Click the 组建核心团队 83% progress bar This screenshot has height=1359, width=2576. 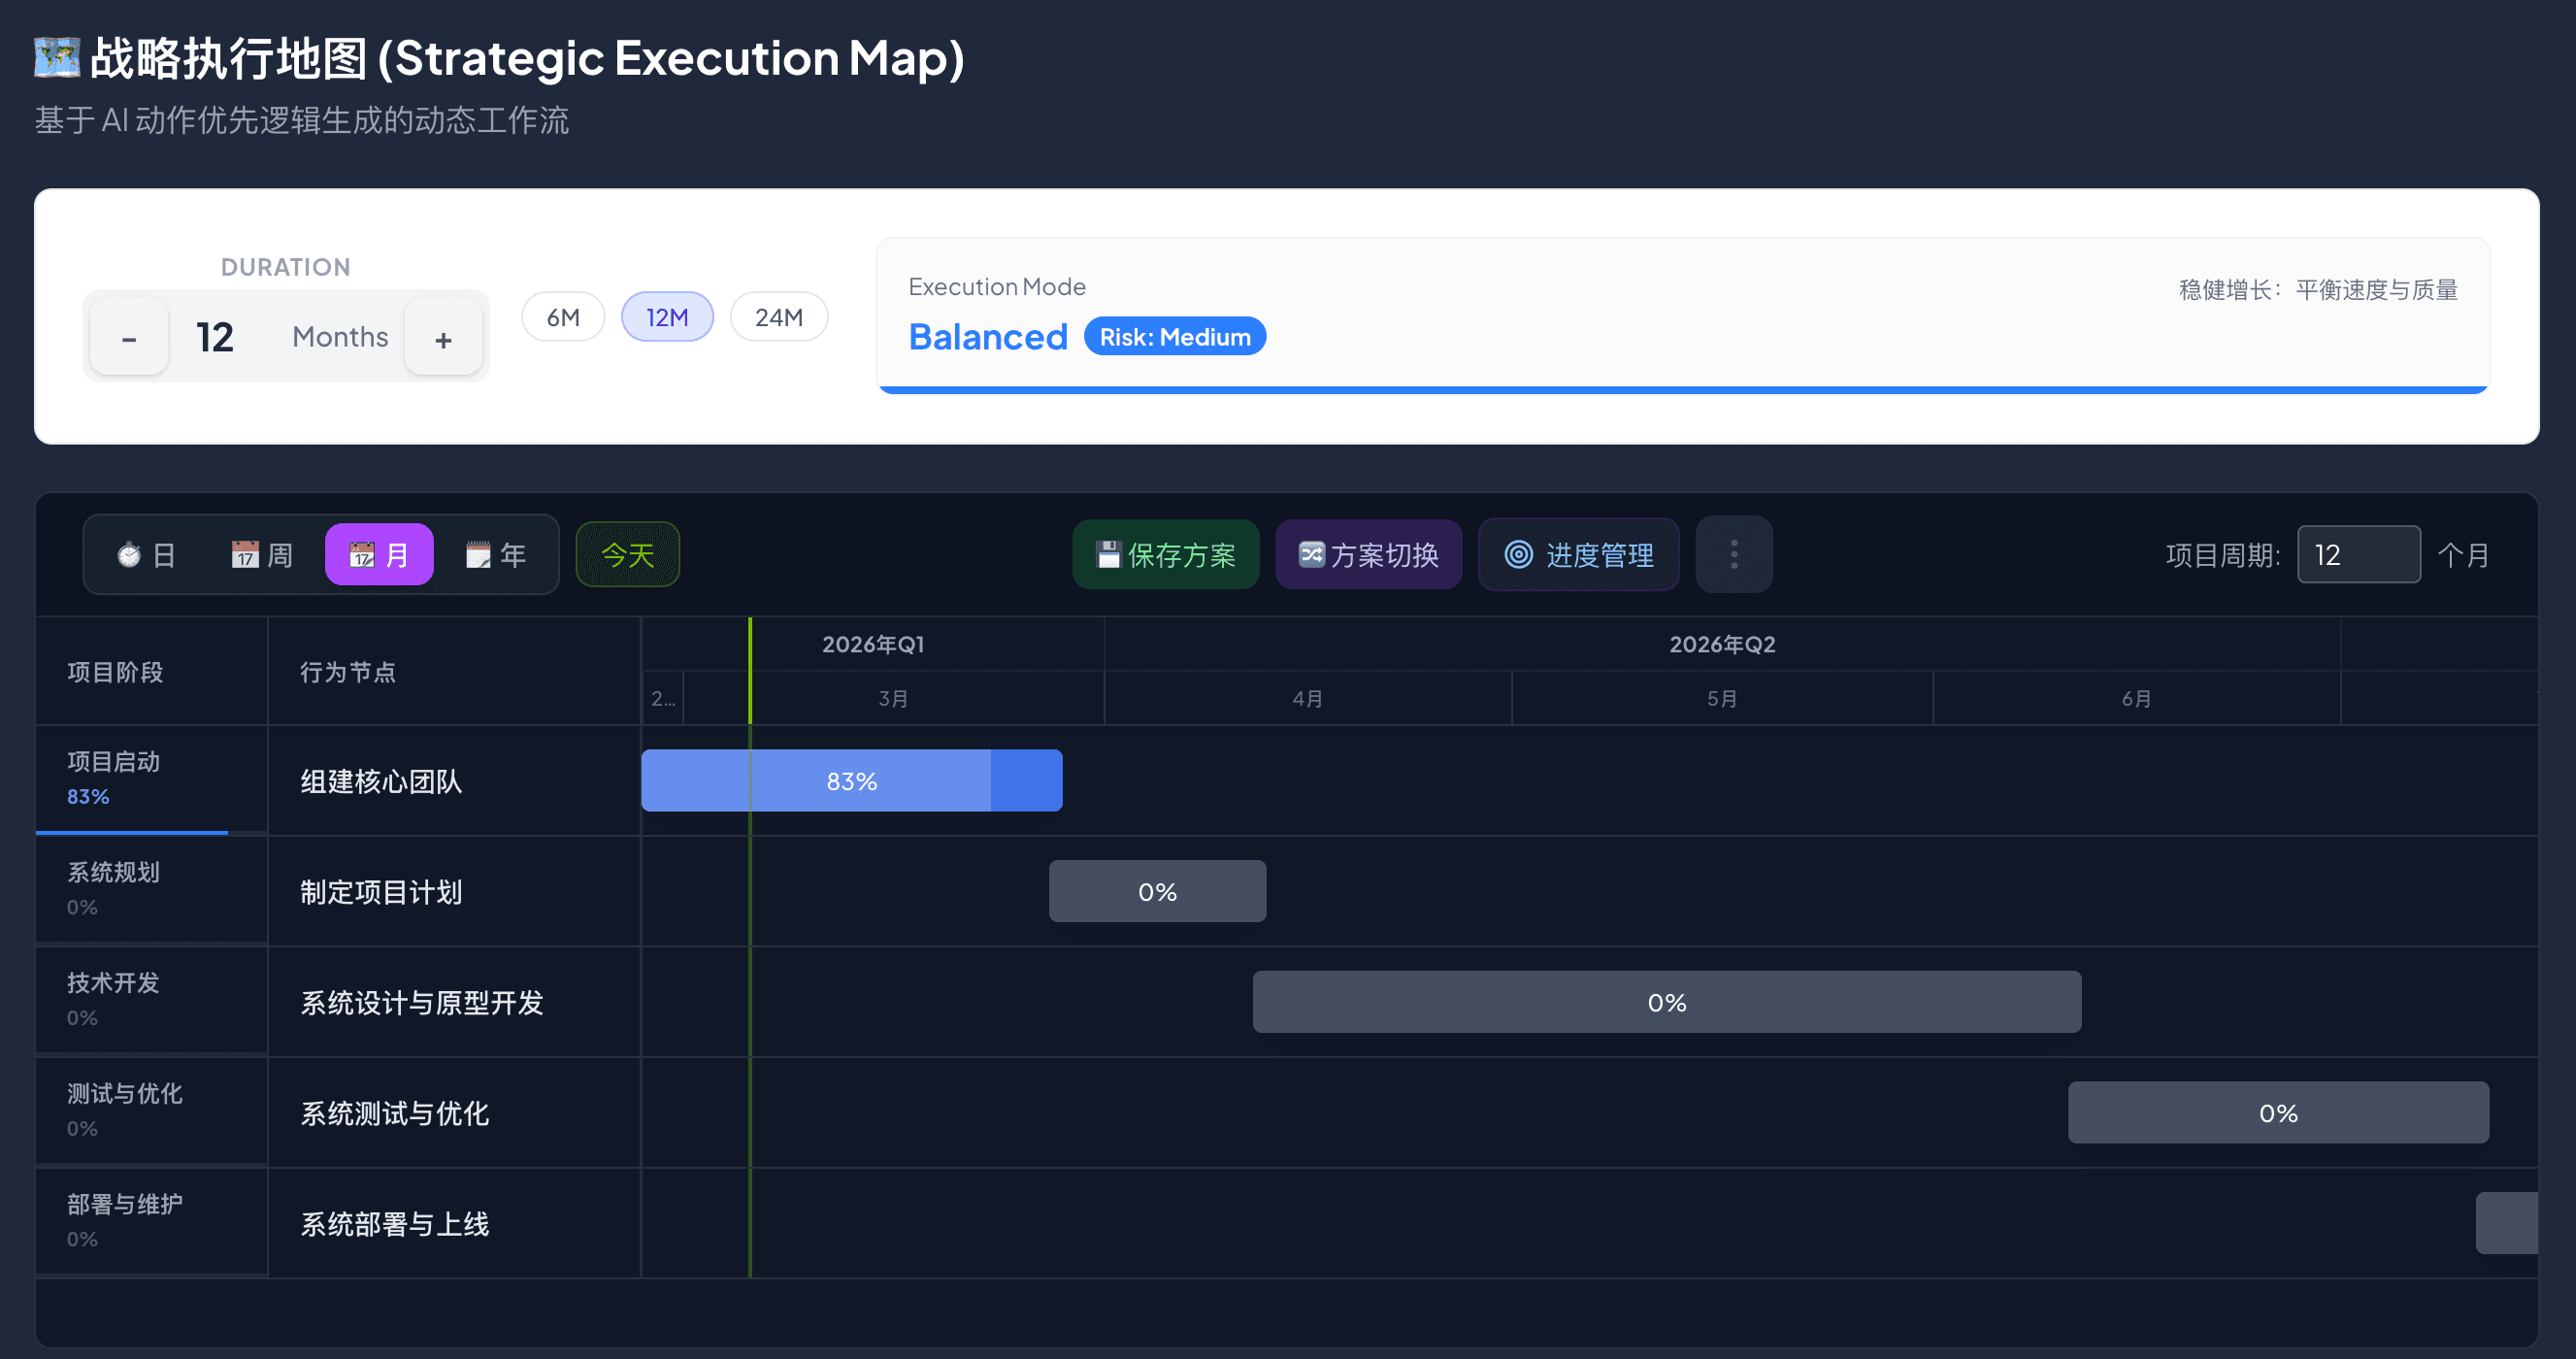pyautogui.click(x=851, y=780)
